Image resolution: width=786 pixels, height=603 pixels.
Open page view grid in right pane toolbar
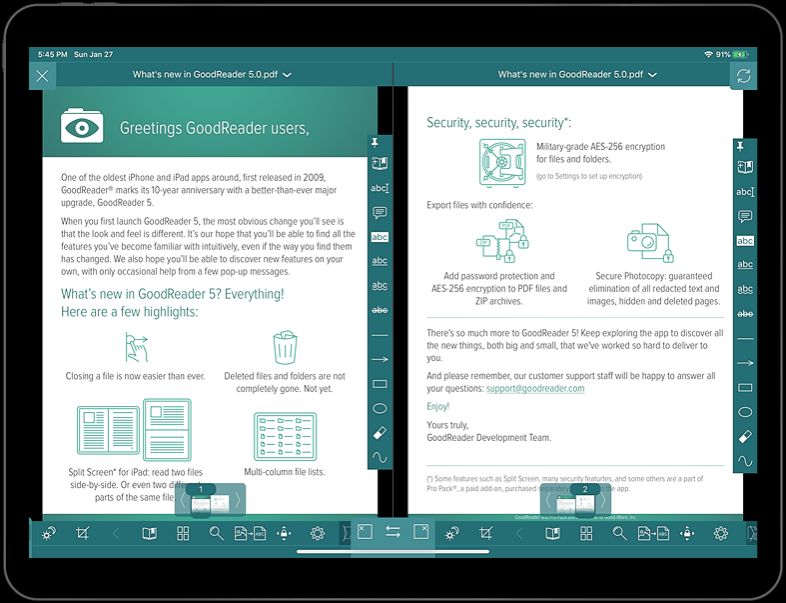[x=586, y=534]
